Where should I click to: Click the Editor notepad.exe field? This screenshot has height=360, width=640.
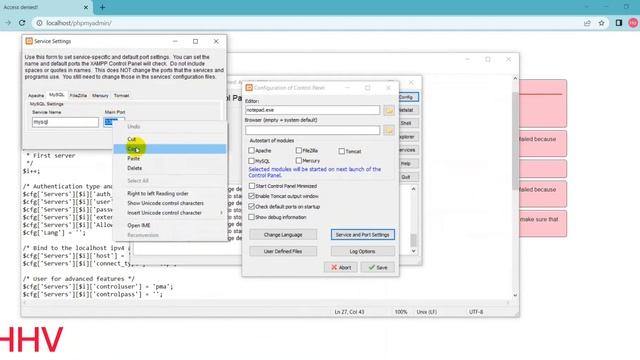(x=312, y=110)
